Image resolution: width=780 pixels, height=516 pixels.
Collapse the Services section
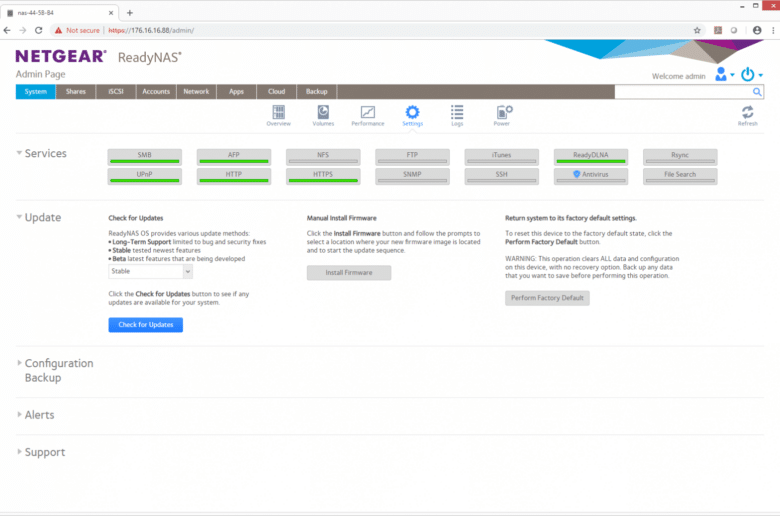[x=19, y=153]
